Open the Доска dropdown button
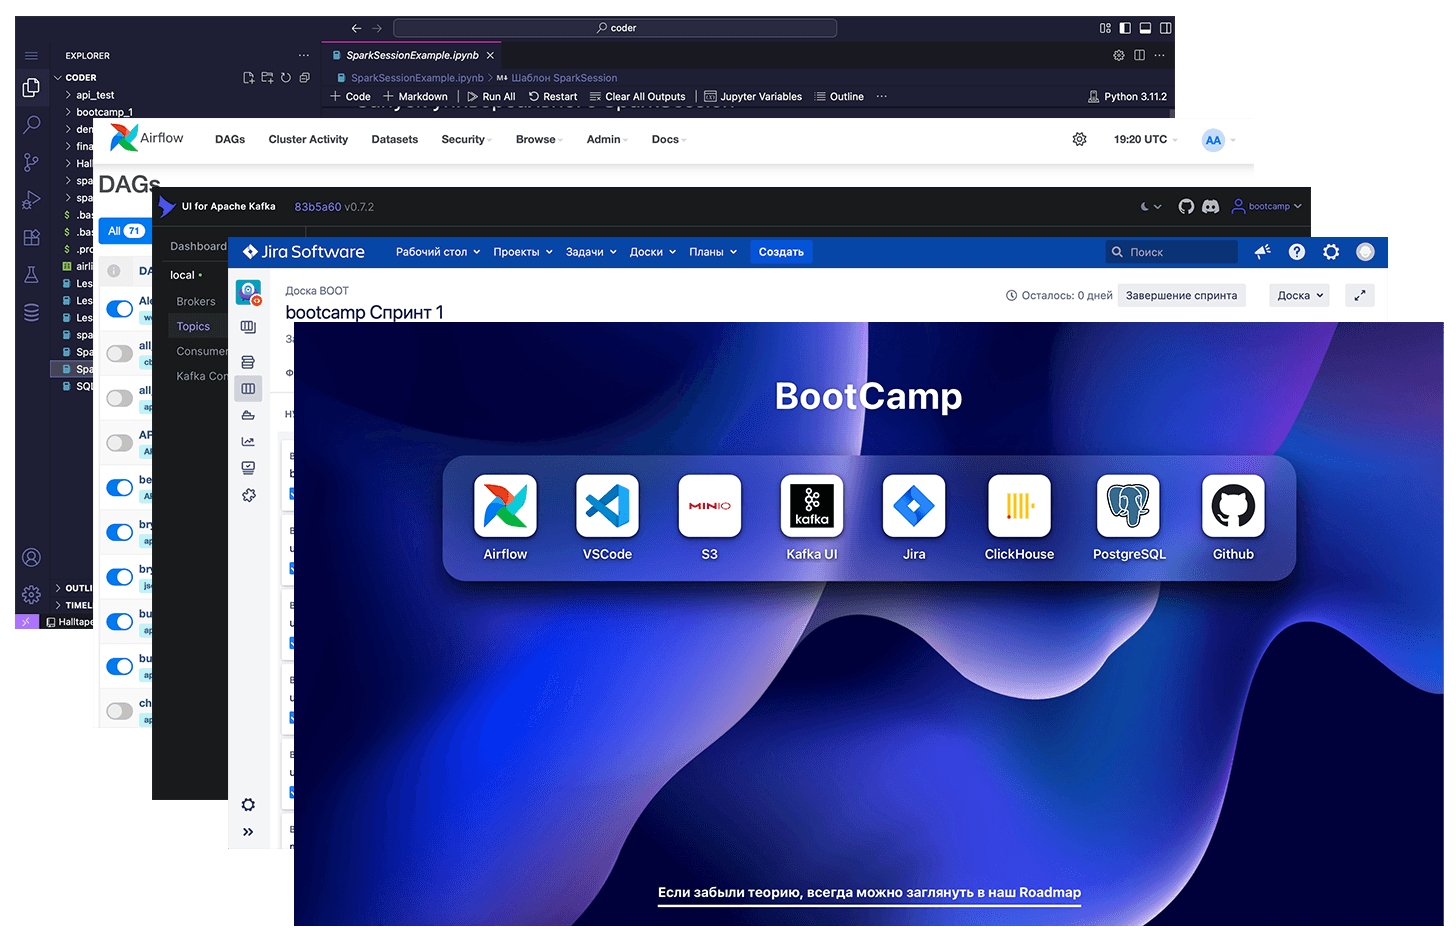1456x936 pixels. [1299, 296]
